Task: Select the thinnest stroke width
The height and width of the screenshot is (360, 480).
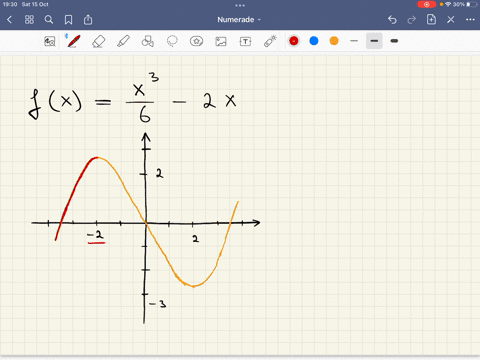Action: tap(354, 41)
